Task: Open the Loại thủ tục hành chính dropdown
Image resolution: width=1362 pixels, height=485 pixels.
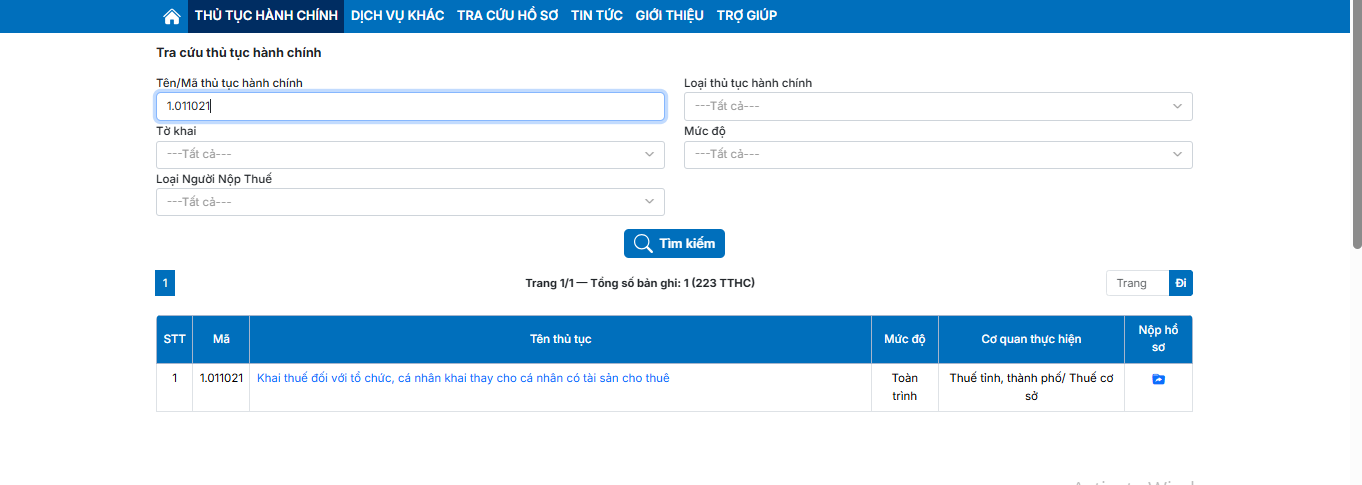Action: [x=937, y=106]
